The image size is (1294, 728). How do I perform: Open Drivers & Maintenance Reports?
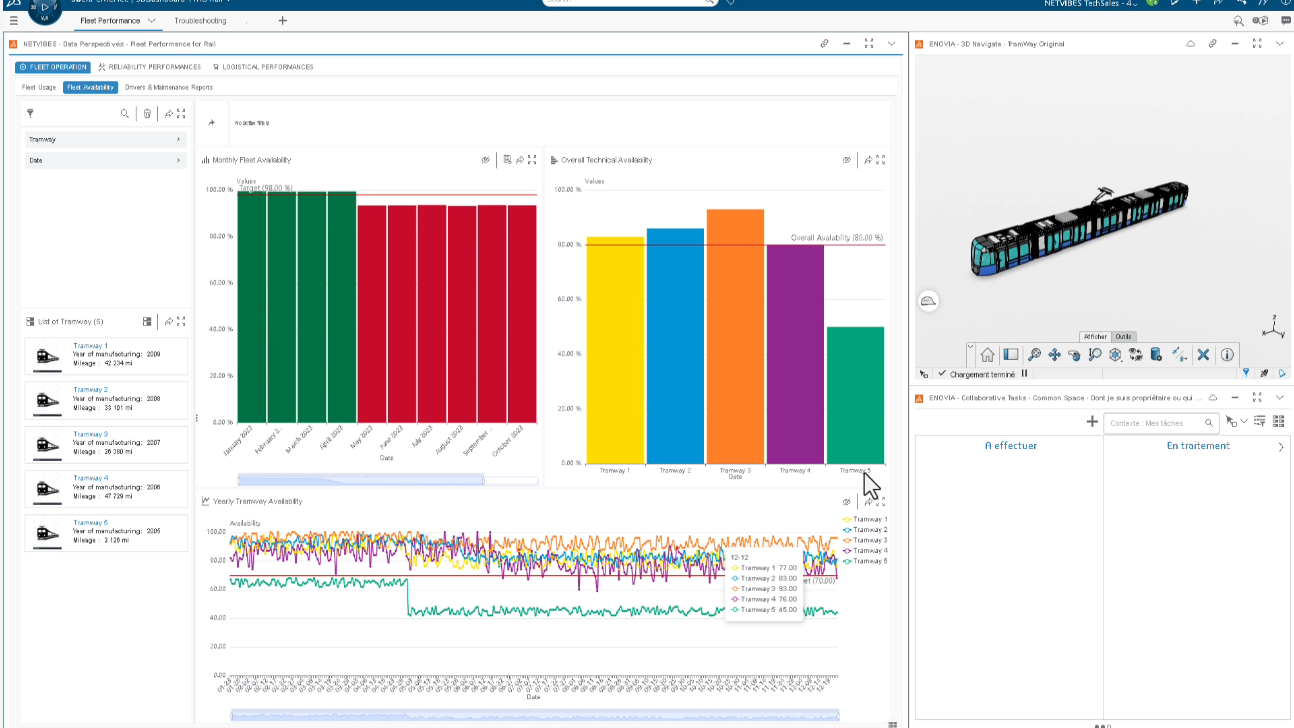click(x=168, y=87)
